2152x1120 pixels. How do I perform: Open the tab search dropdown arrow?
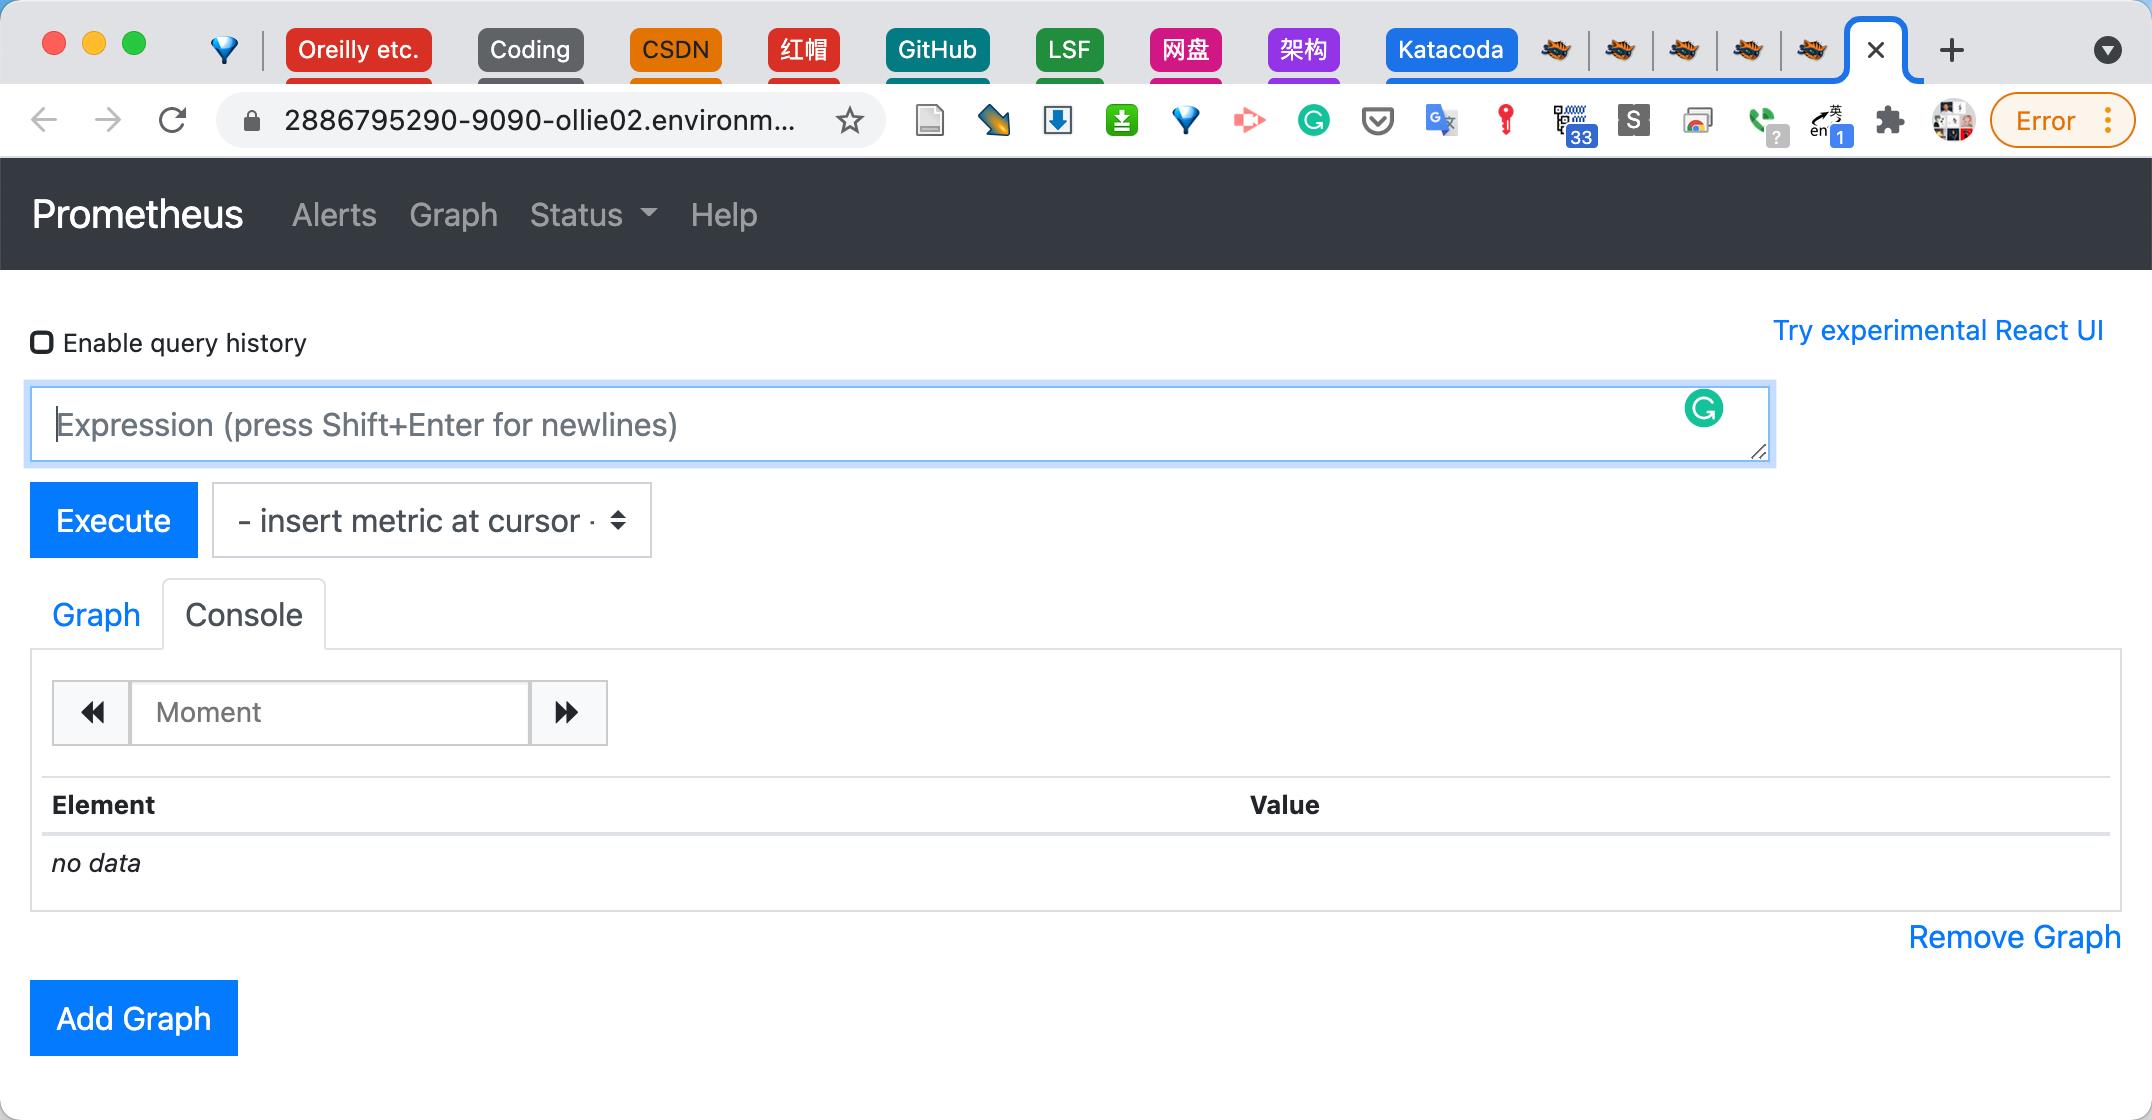point(2108,50)
